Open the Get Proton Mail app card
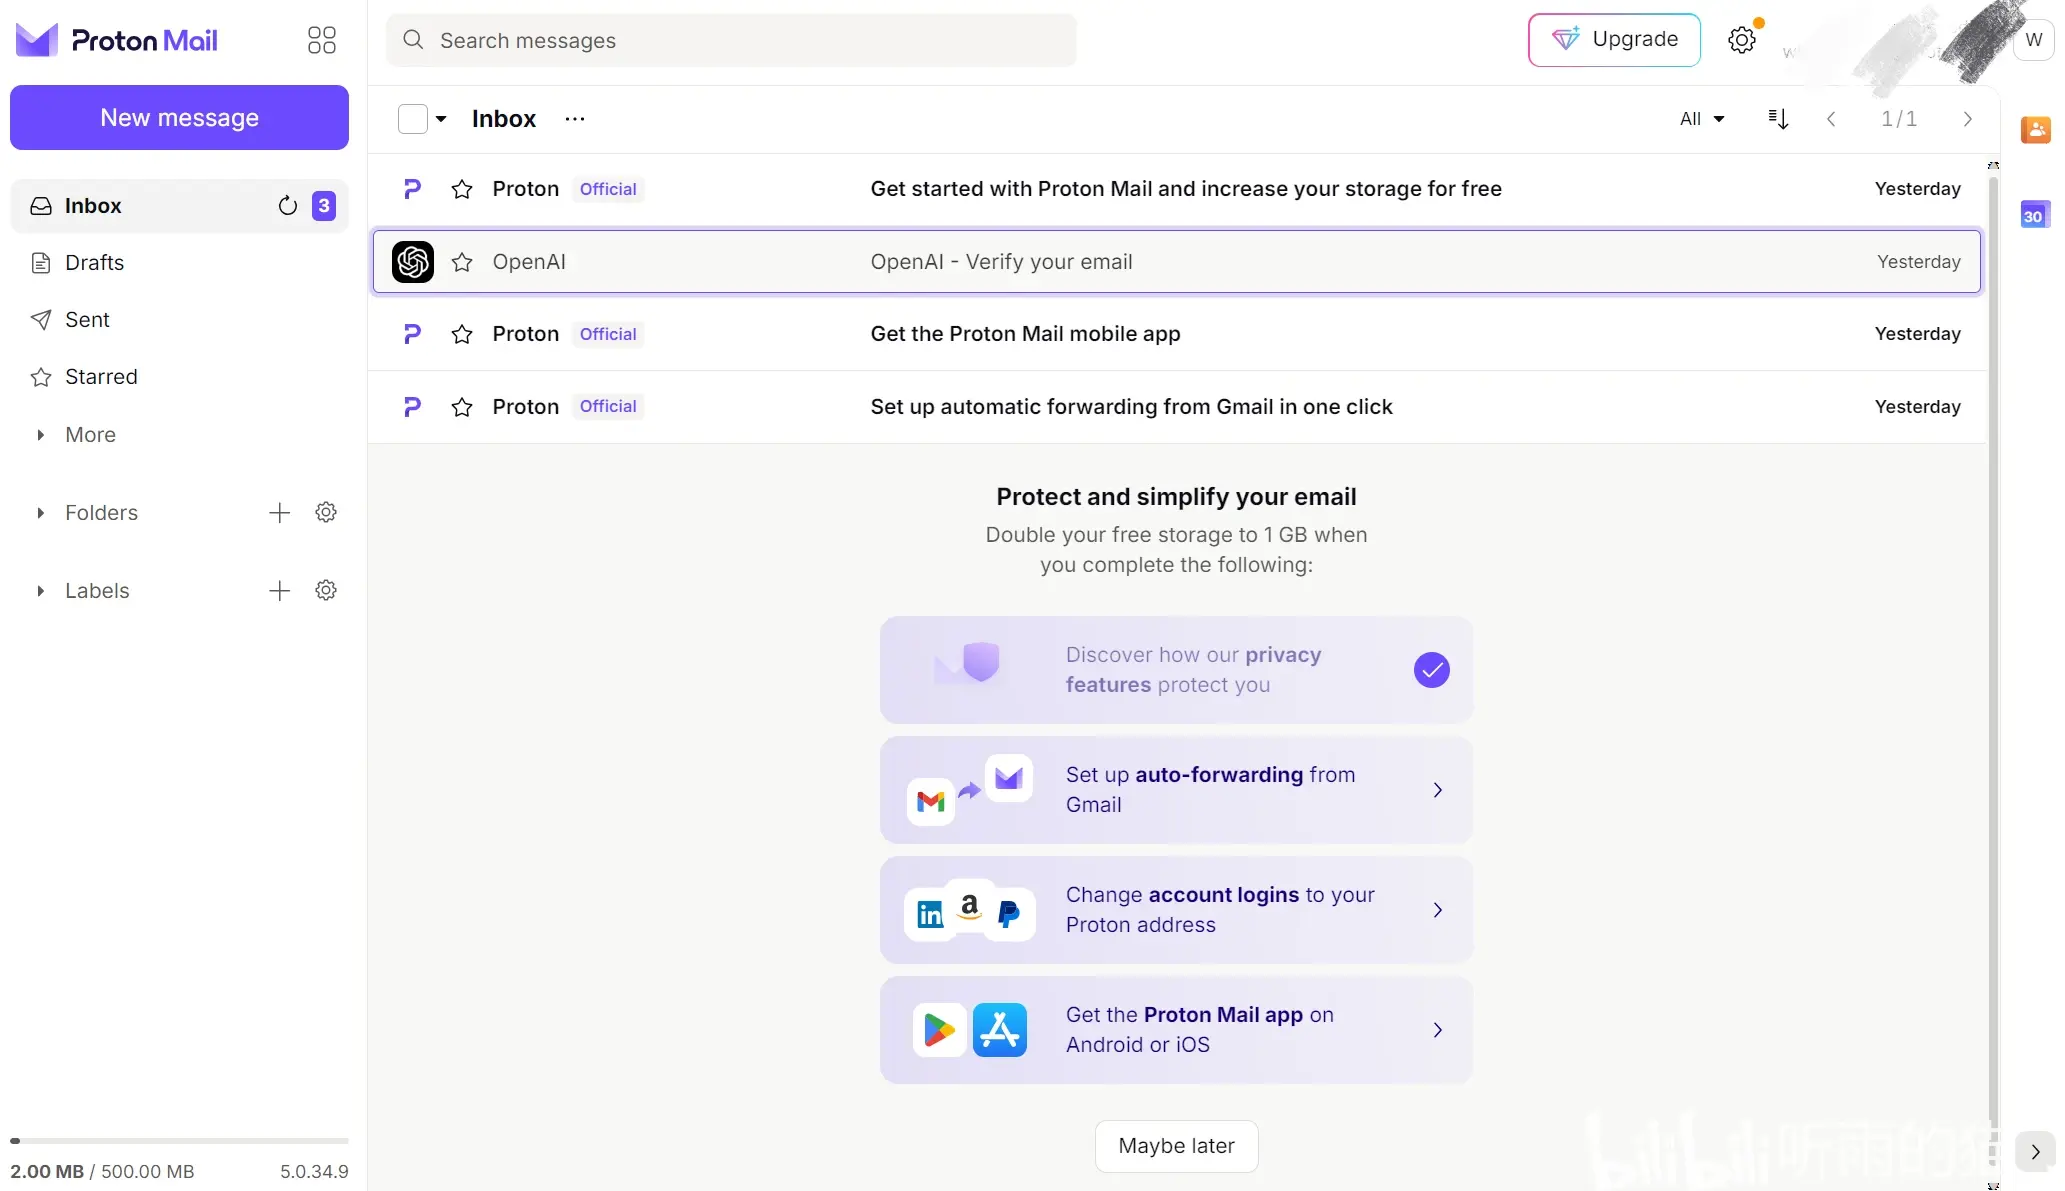Screen dimensions: 2065x1191 click(x=1176, y=1030)
